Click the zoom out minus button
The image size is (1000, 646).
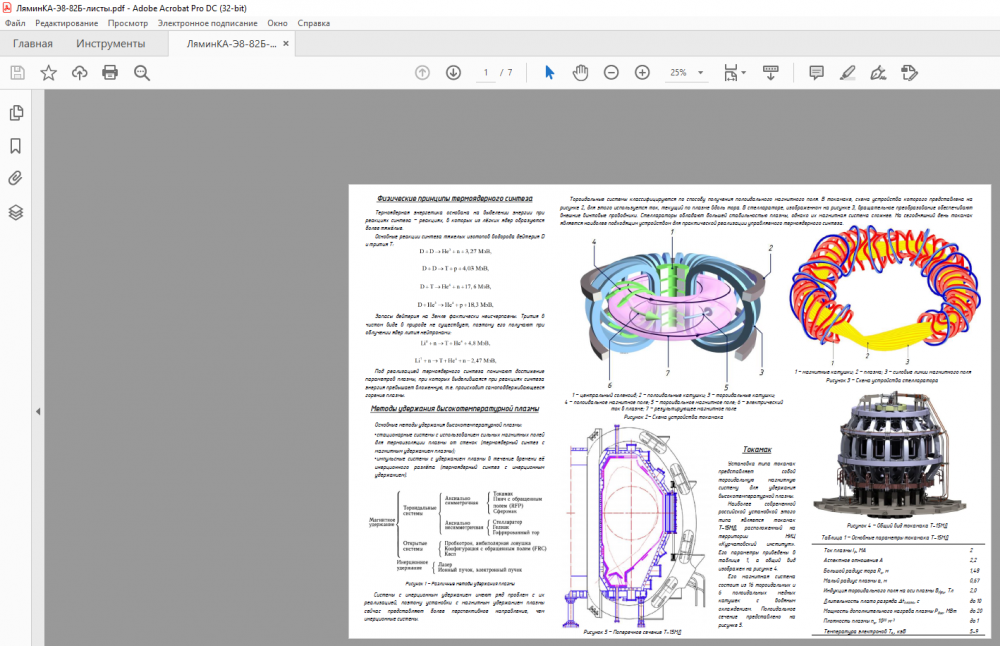[x=611, y=72]
